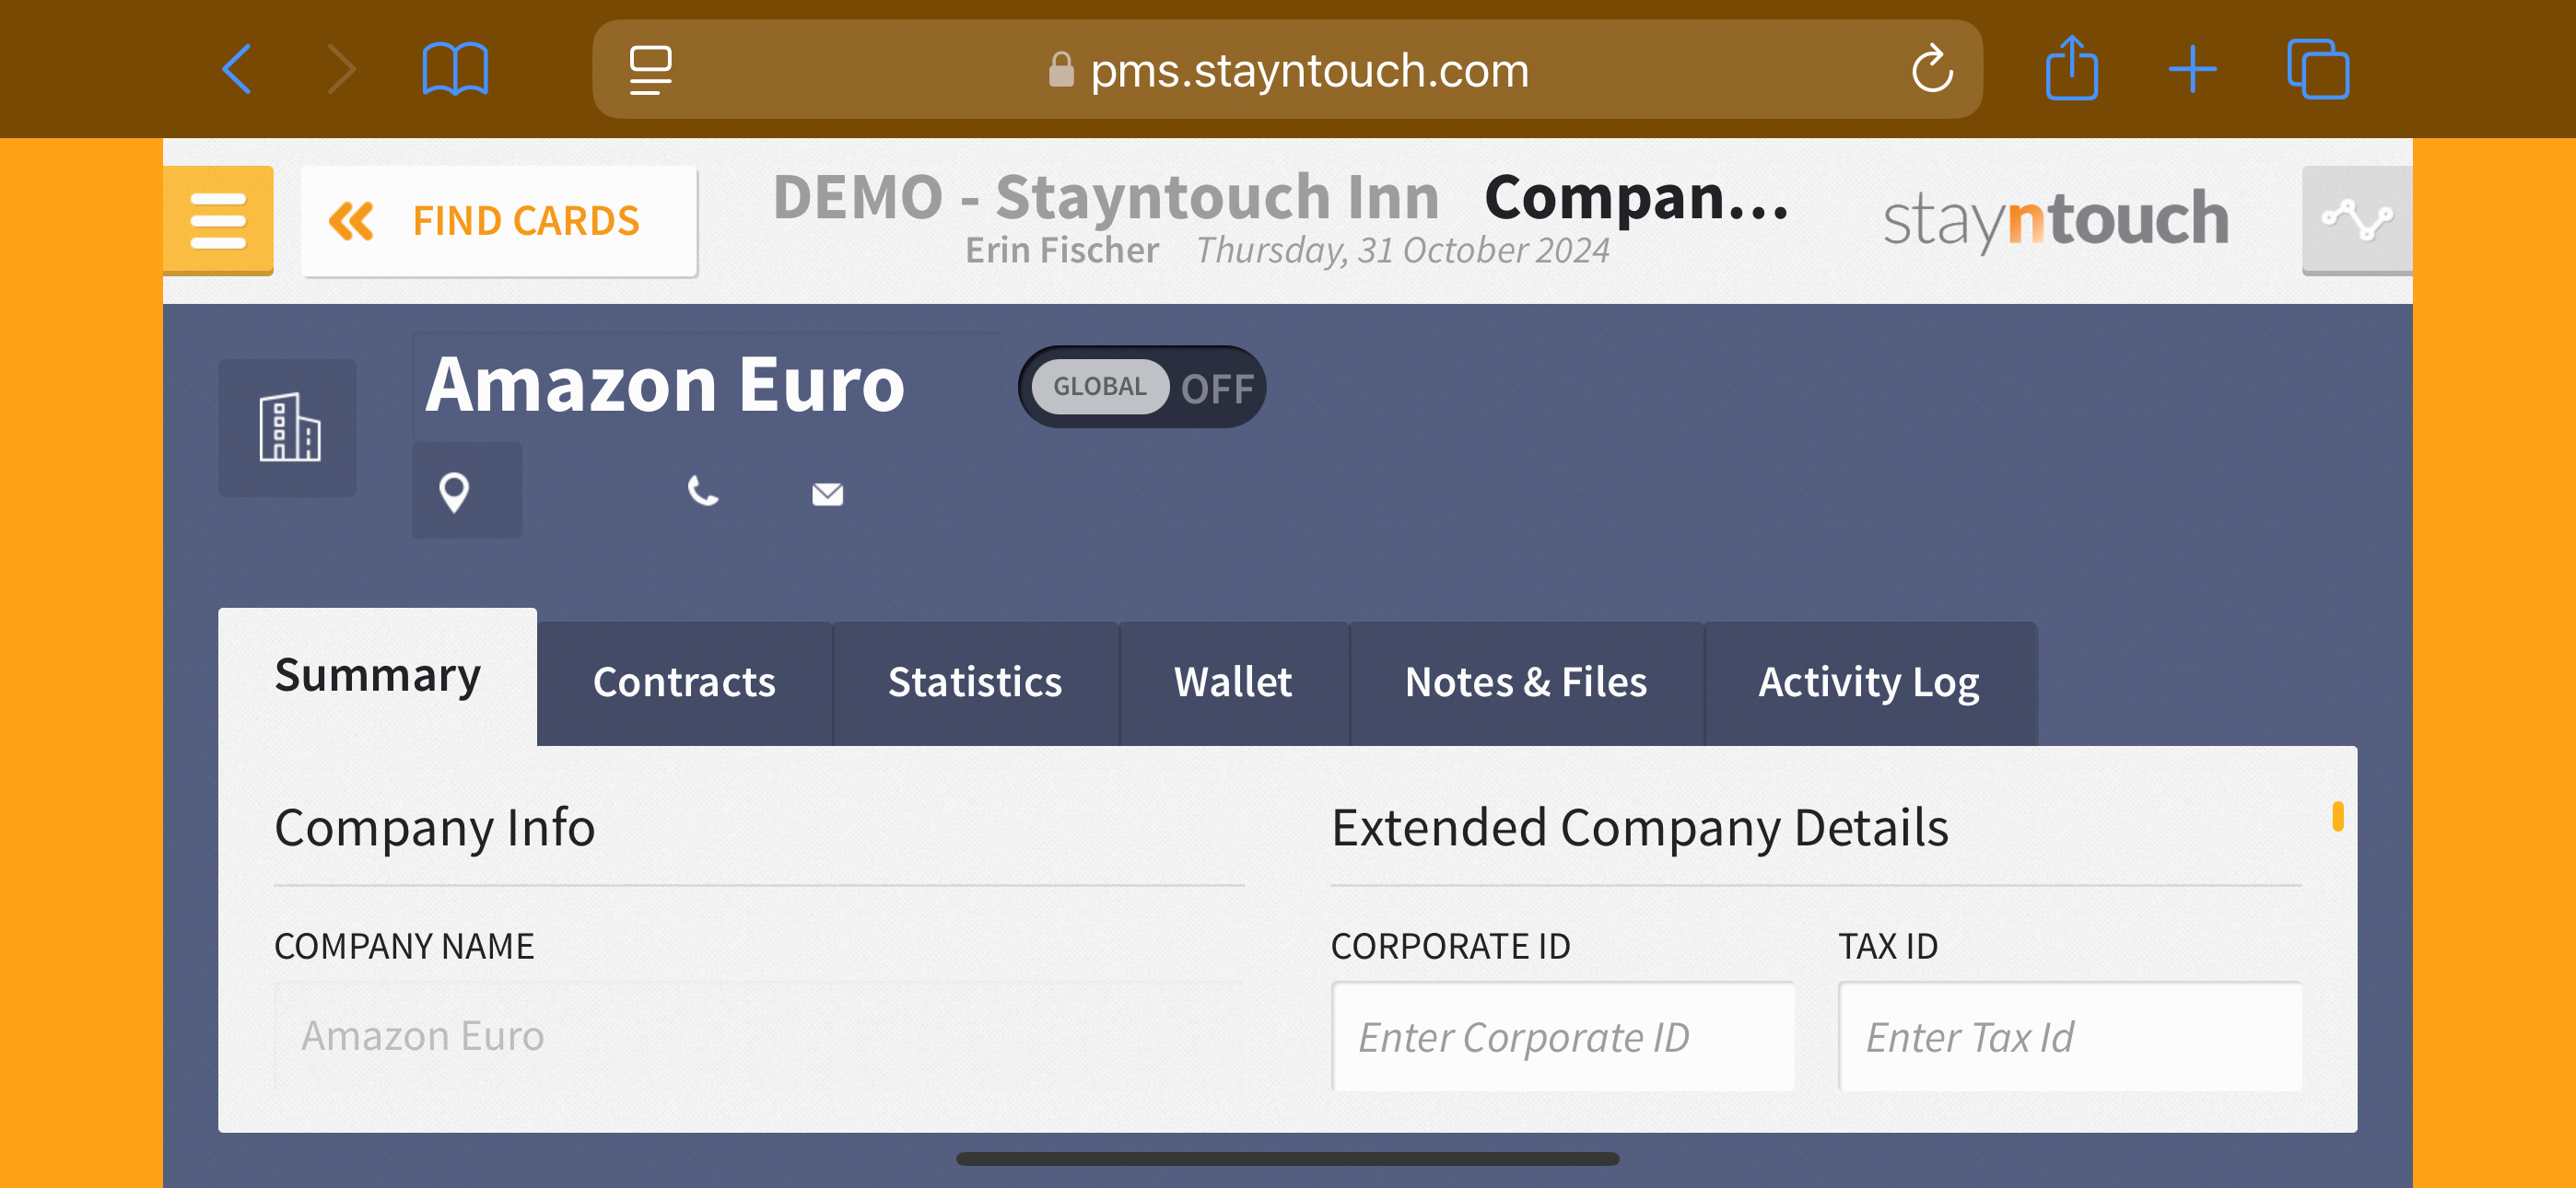Open Safari tabs overview icon

coord(2317,70)
